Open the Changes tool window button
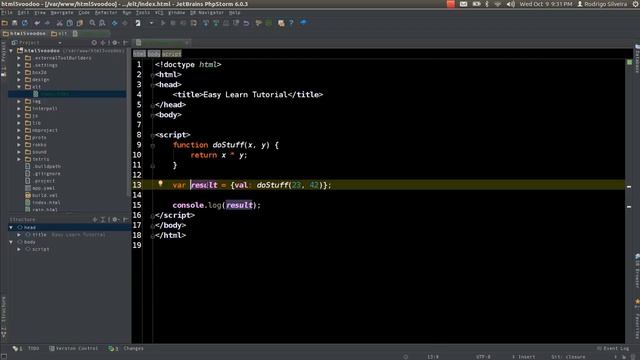640x360 pixels. [x=126, y=349]
